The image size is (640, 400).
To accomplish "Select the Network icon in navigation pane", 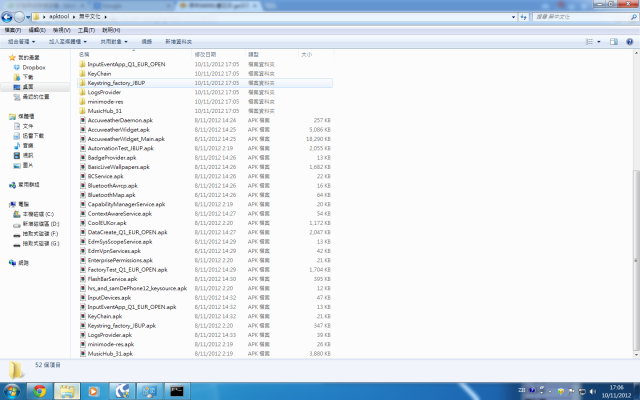I will [x=12, y=263].
